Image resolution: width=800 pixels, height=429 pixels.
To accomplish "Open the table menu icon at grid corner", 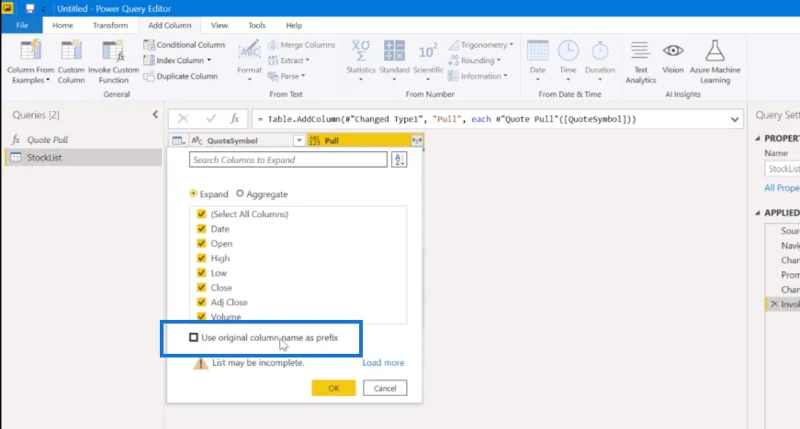I will pyautogui.click(x=178, y=140).
